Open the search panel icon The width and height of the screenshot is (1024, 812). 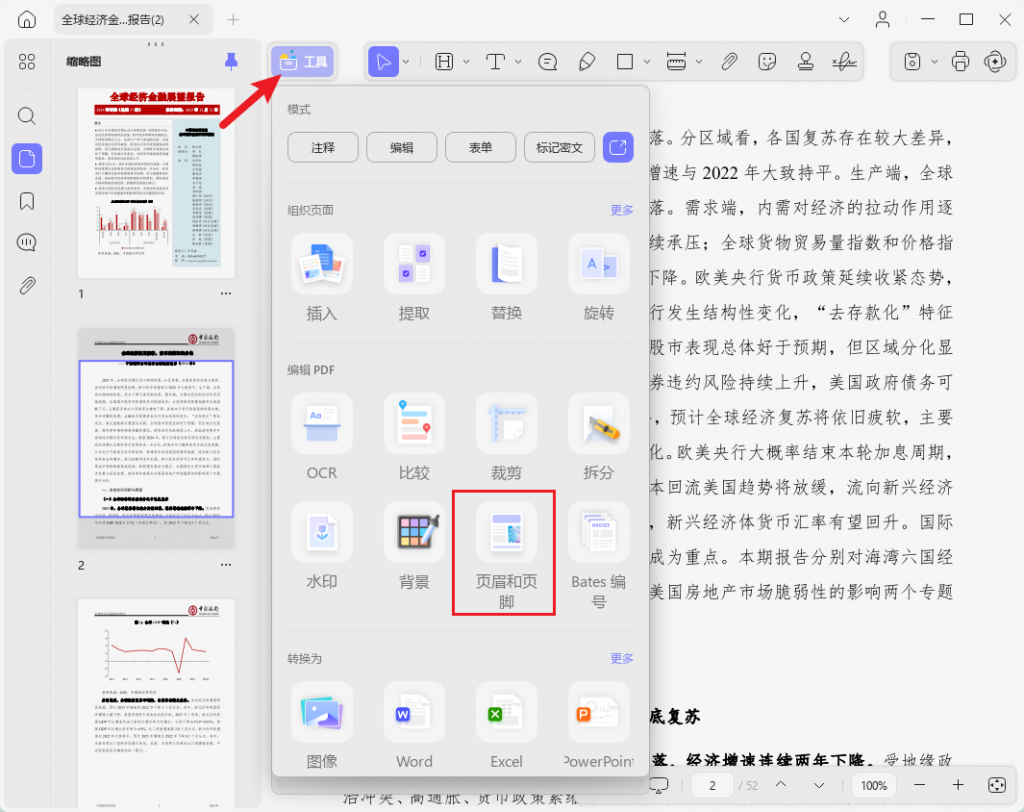[x=27, y=116]
